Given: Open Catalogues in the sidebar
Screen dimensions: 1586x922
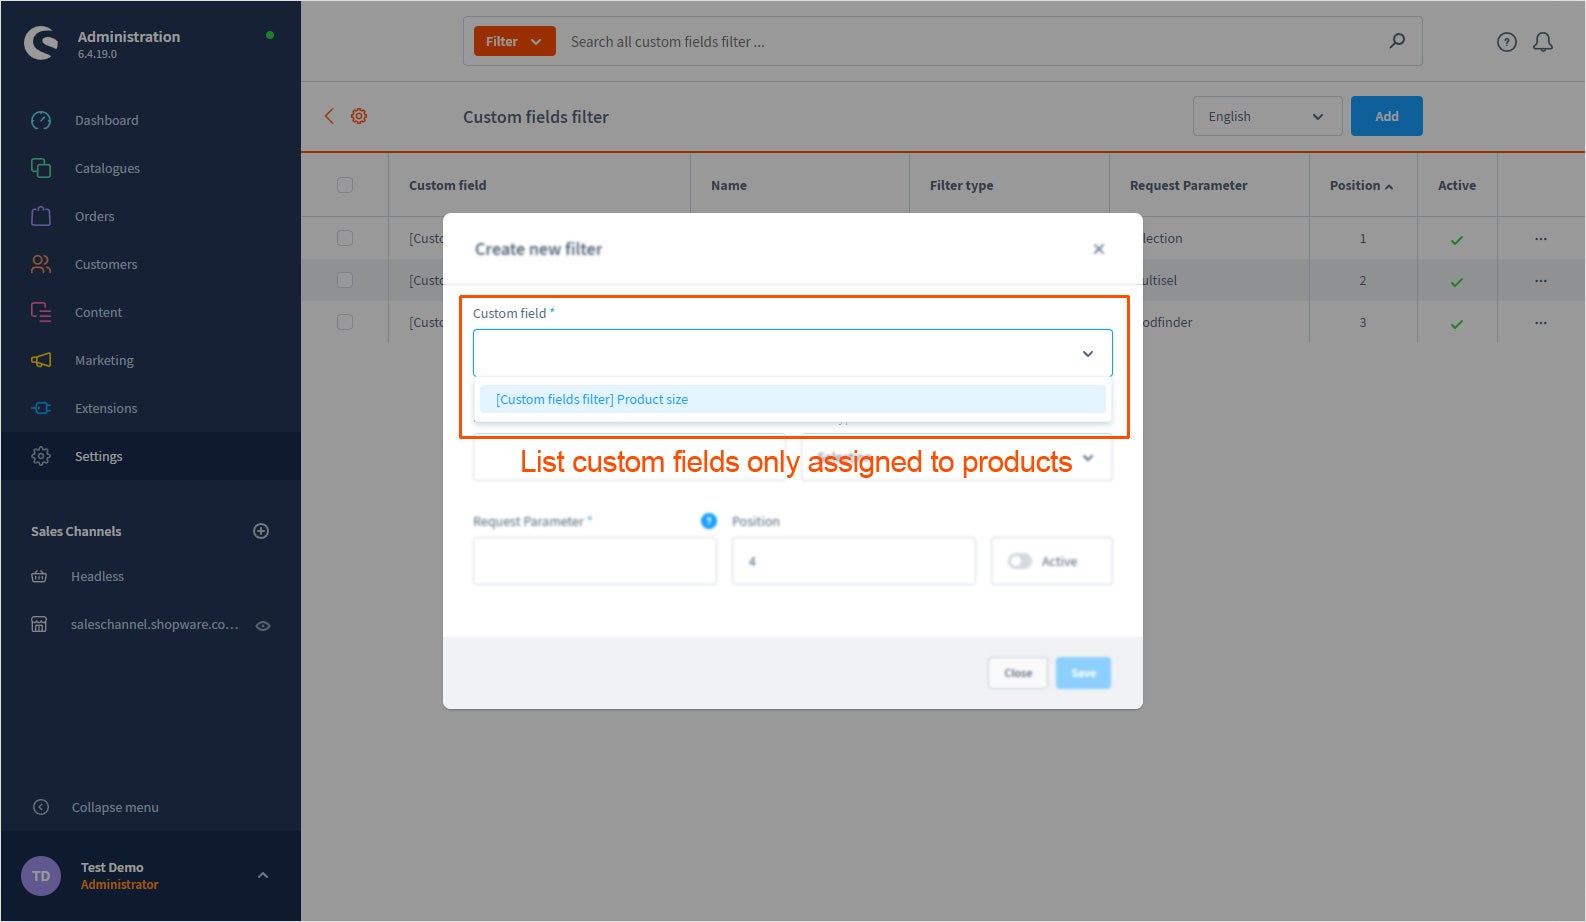Looking at the screenshot, I should pos(107,168).
